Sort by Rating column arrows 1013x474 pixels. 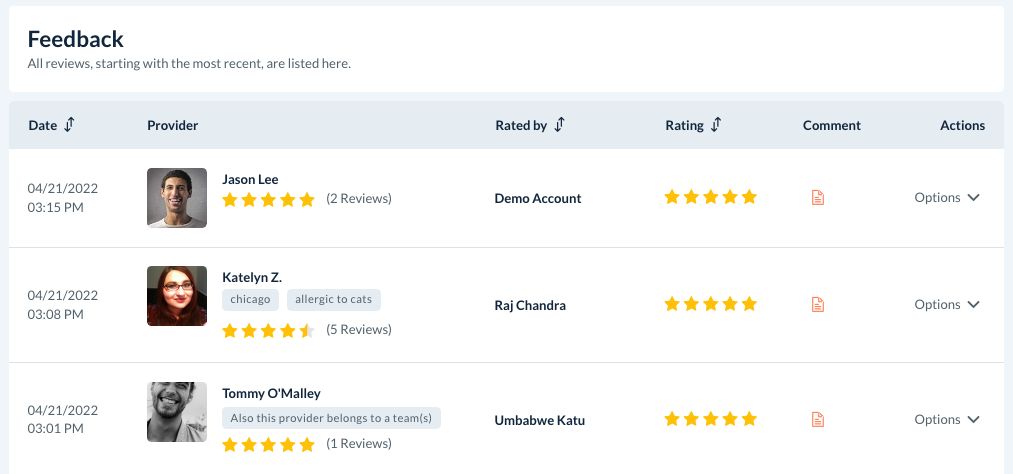tap(716, 125)
